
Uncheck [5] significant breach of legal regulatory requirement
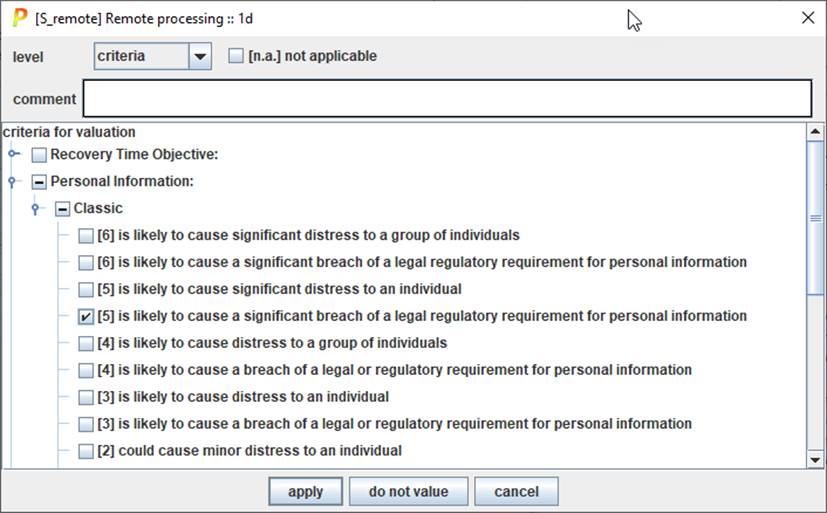pyautogui.click(x=86, y=316)
